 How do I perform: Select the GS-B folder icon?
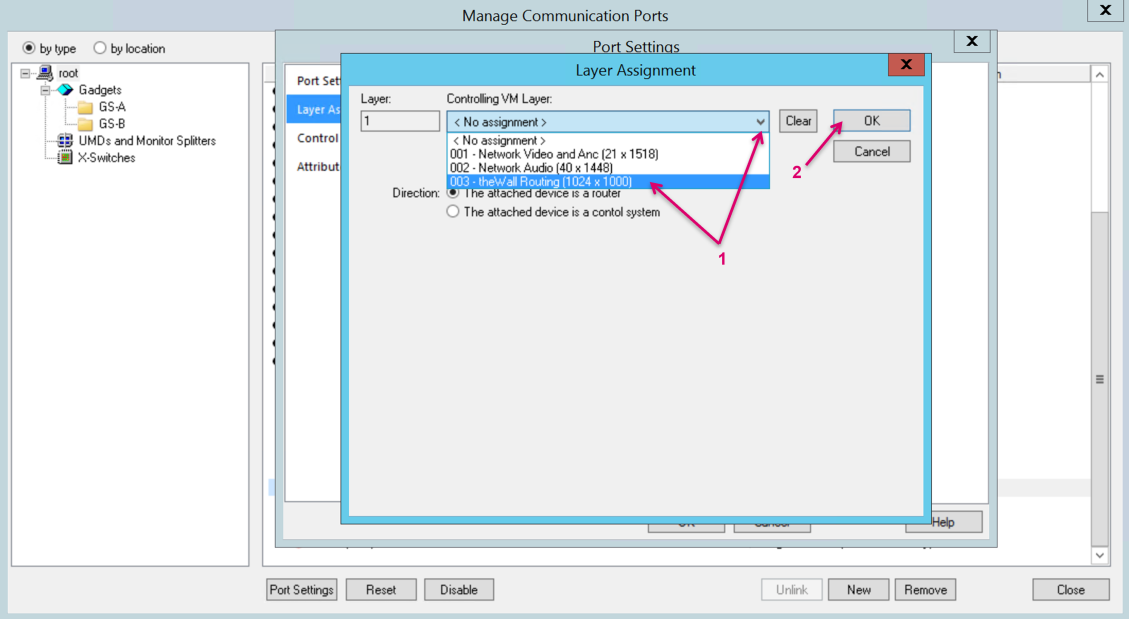pos(84,124)
